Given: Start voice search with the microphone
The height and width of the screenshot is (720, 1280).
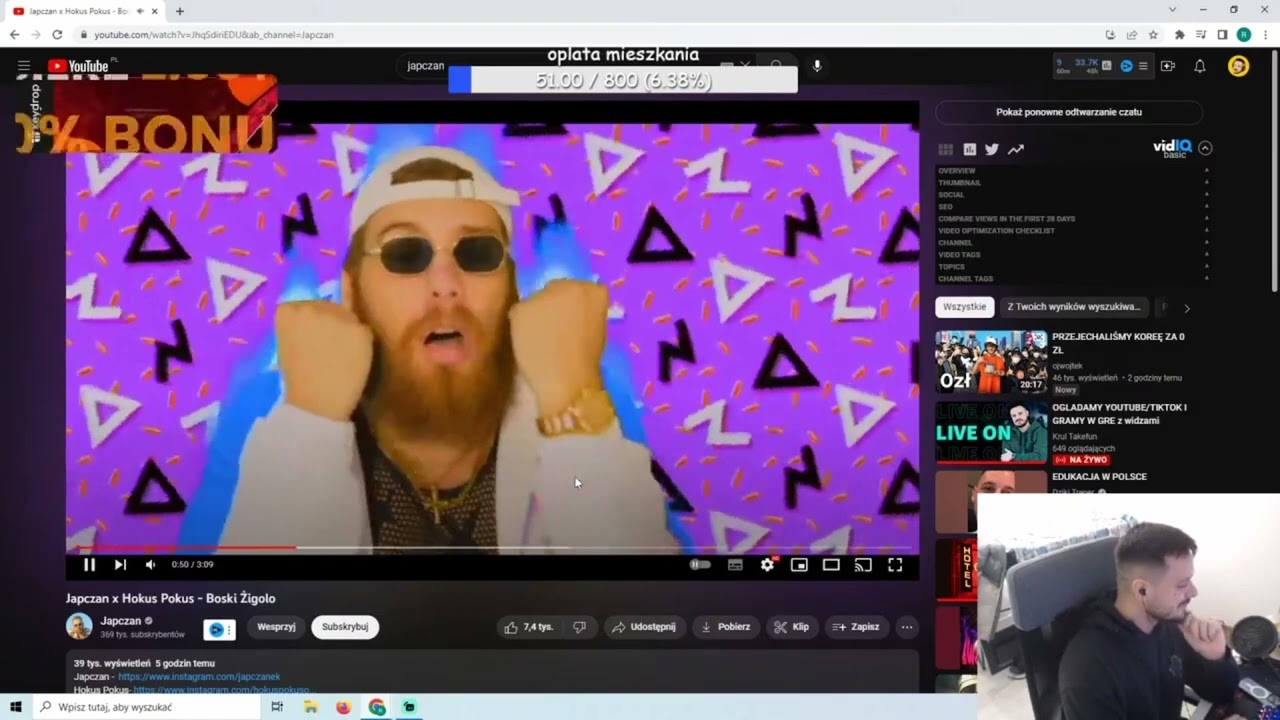Looking at the screenshot, I should [817, 66].
